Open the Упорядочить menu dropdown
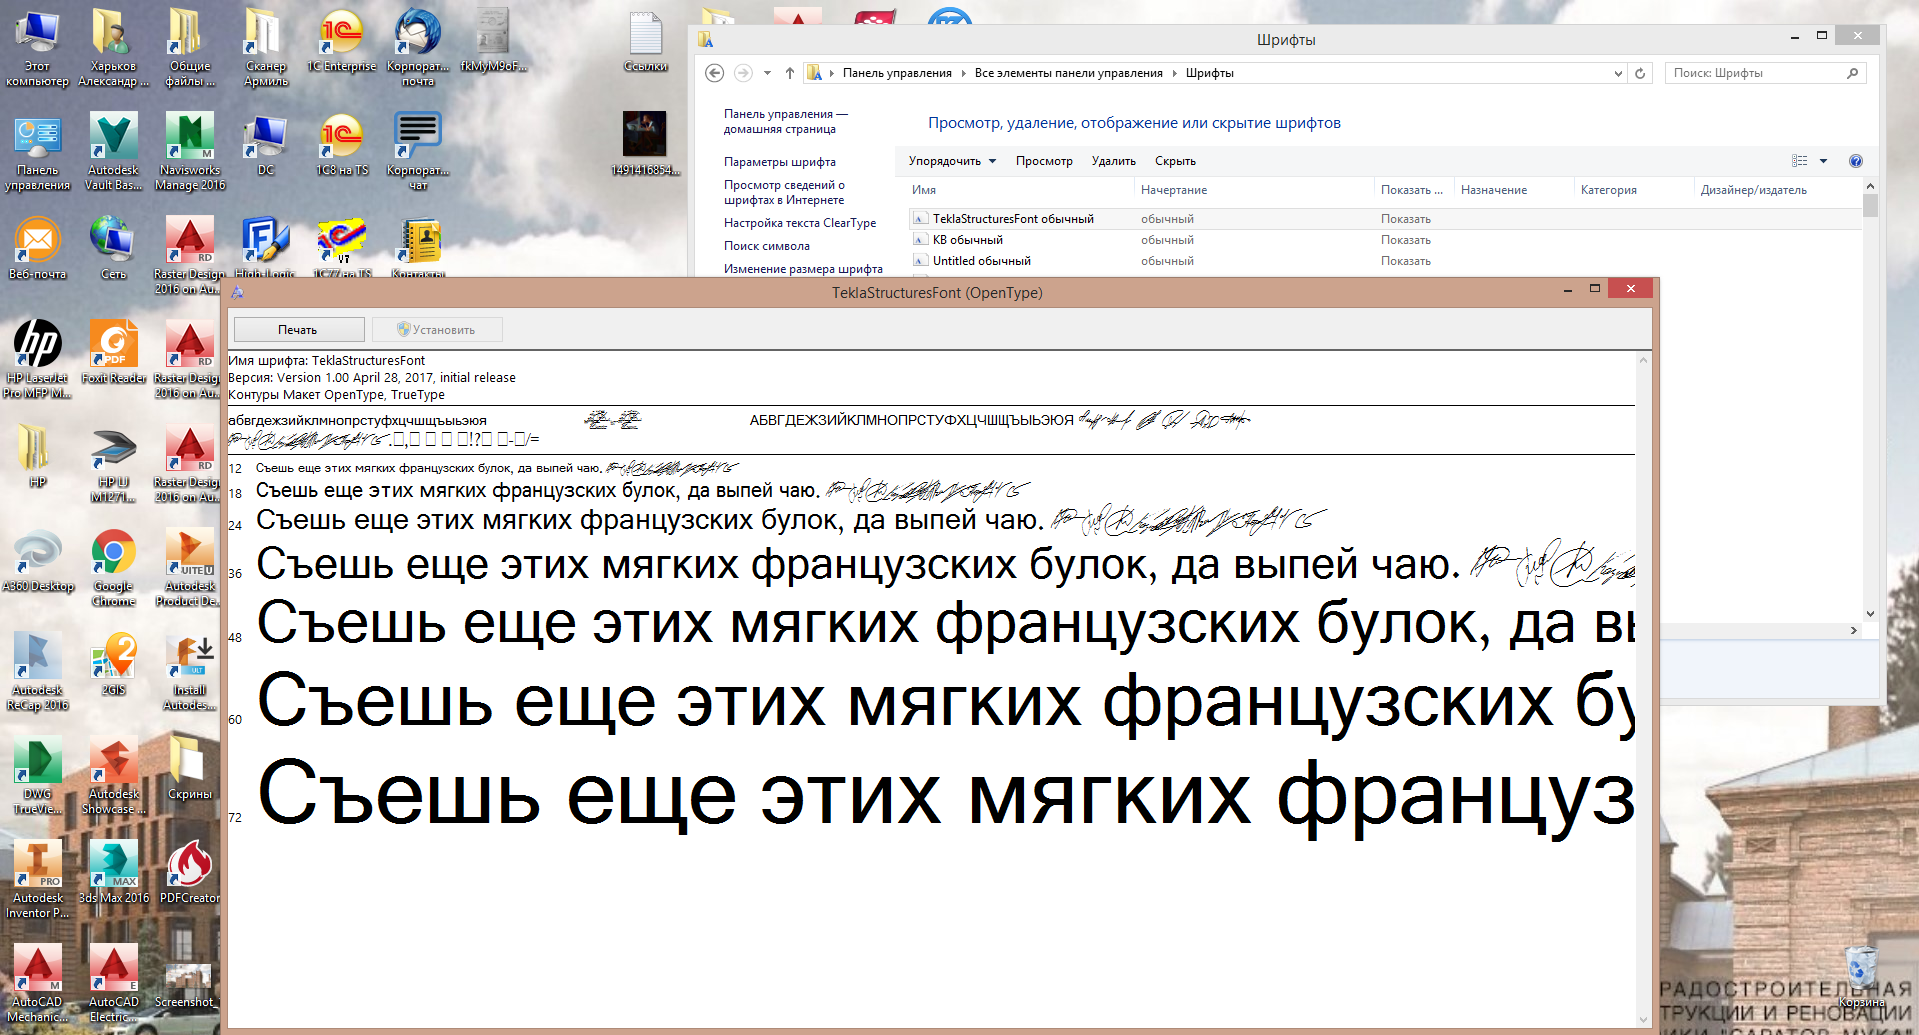The image size is (1919, 1035). 952,161
